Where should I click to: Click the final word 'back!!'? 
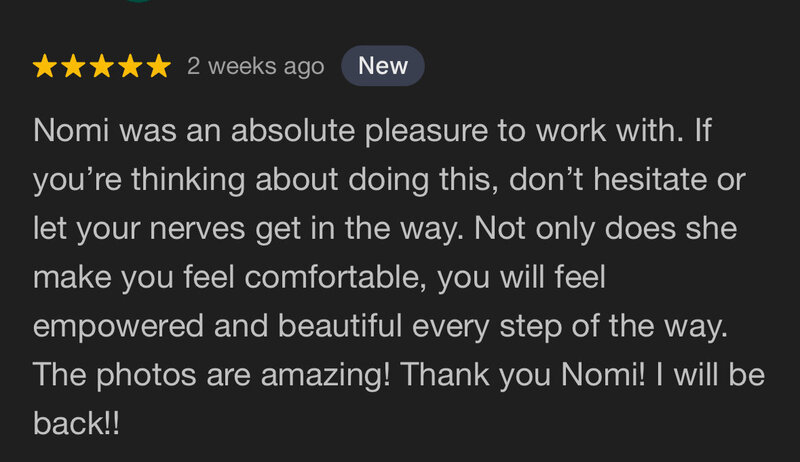77,424
